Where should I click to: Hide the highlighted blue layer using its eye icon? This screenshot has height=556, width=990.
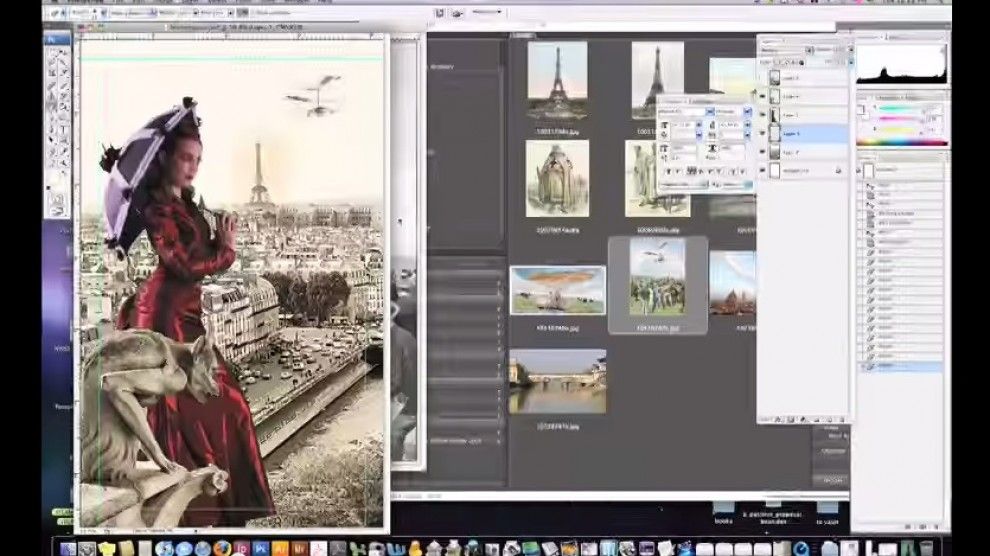coord(762,133)
